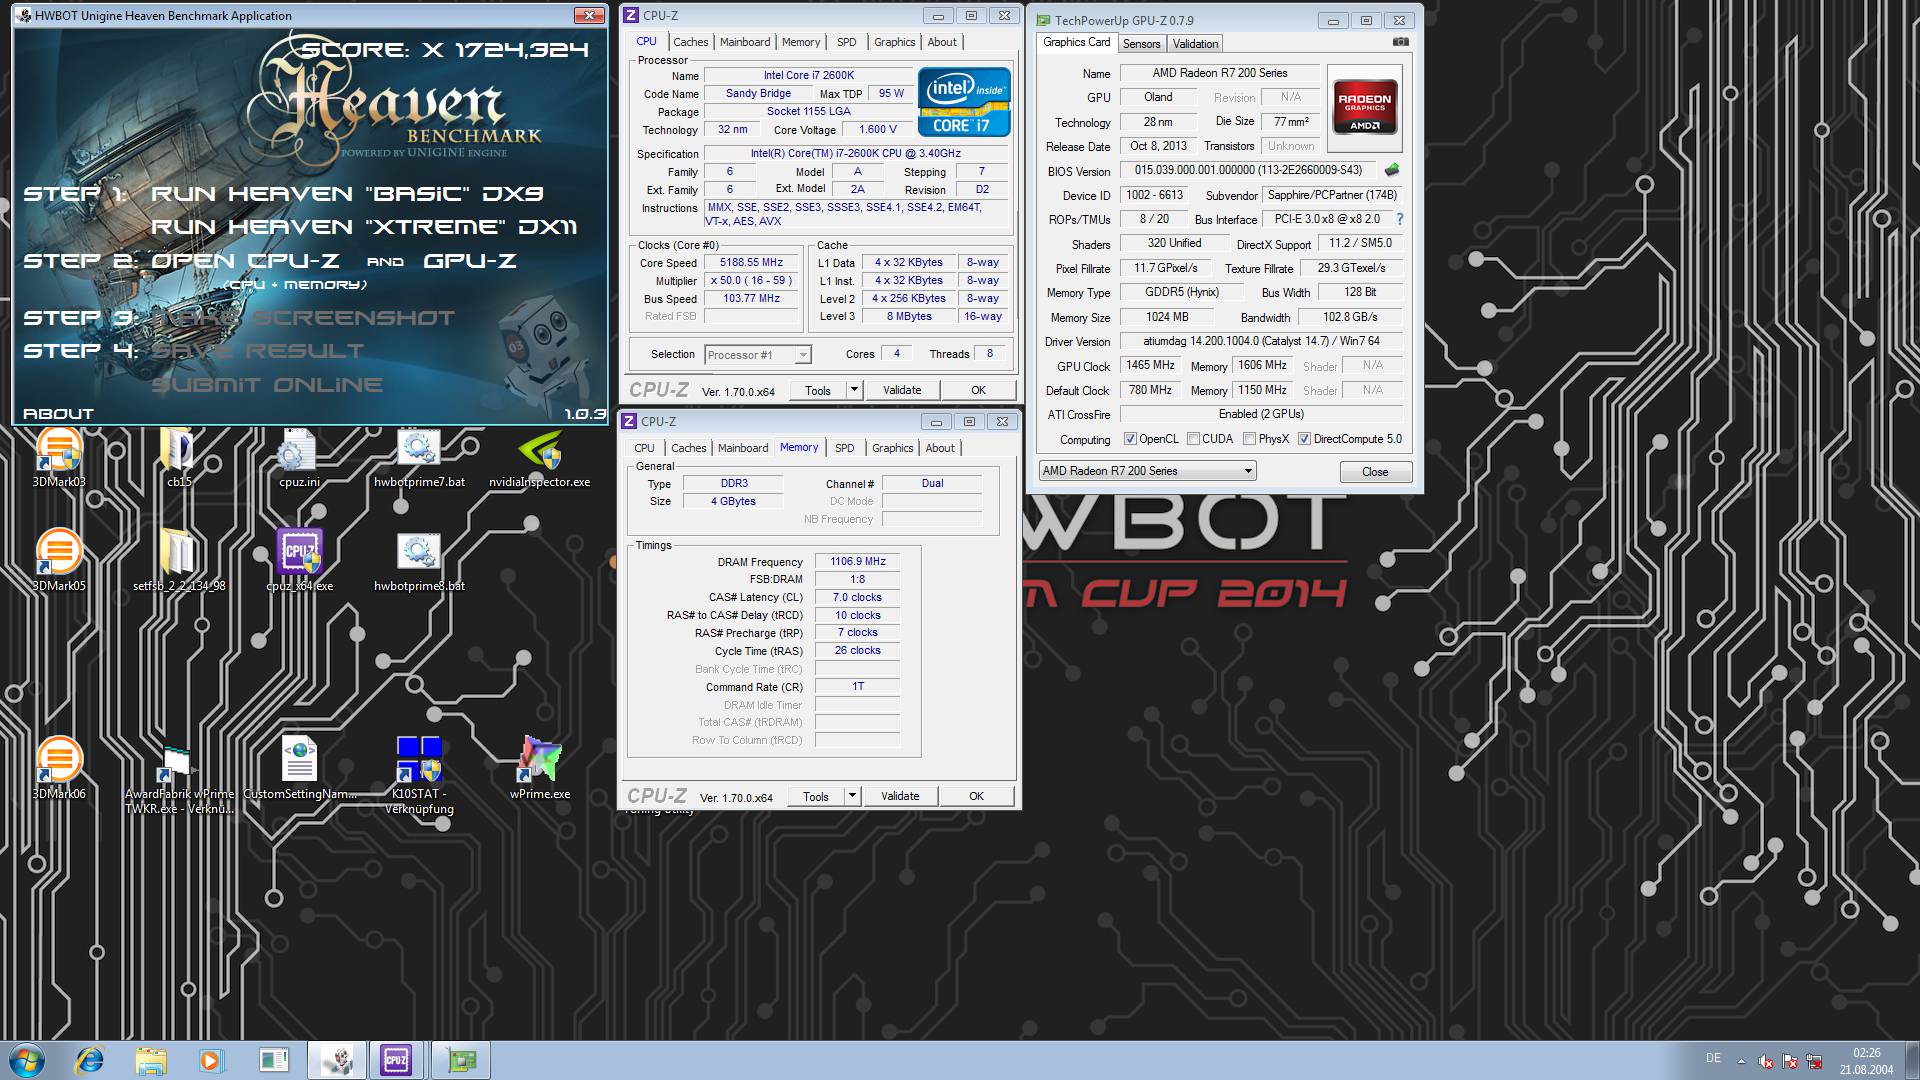Open Windows Explorer from taskbar

pos(151,1060)
